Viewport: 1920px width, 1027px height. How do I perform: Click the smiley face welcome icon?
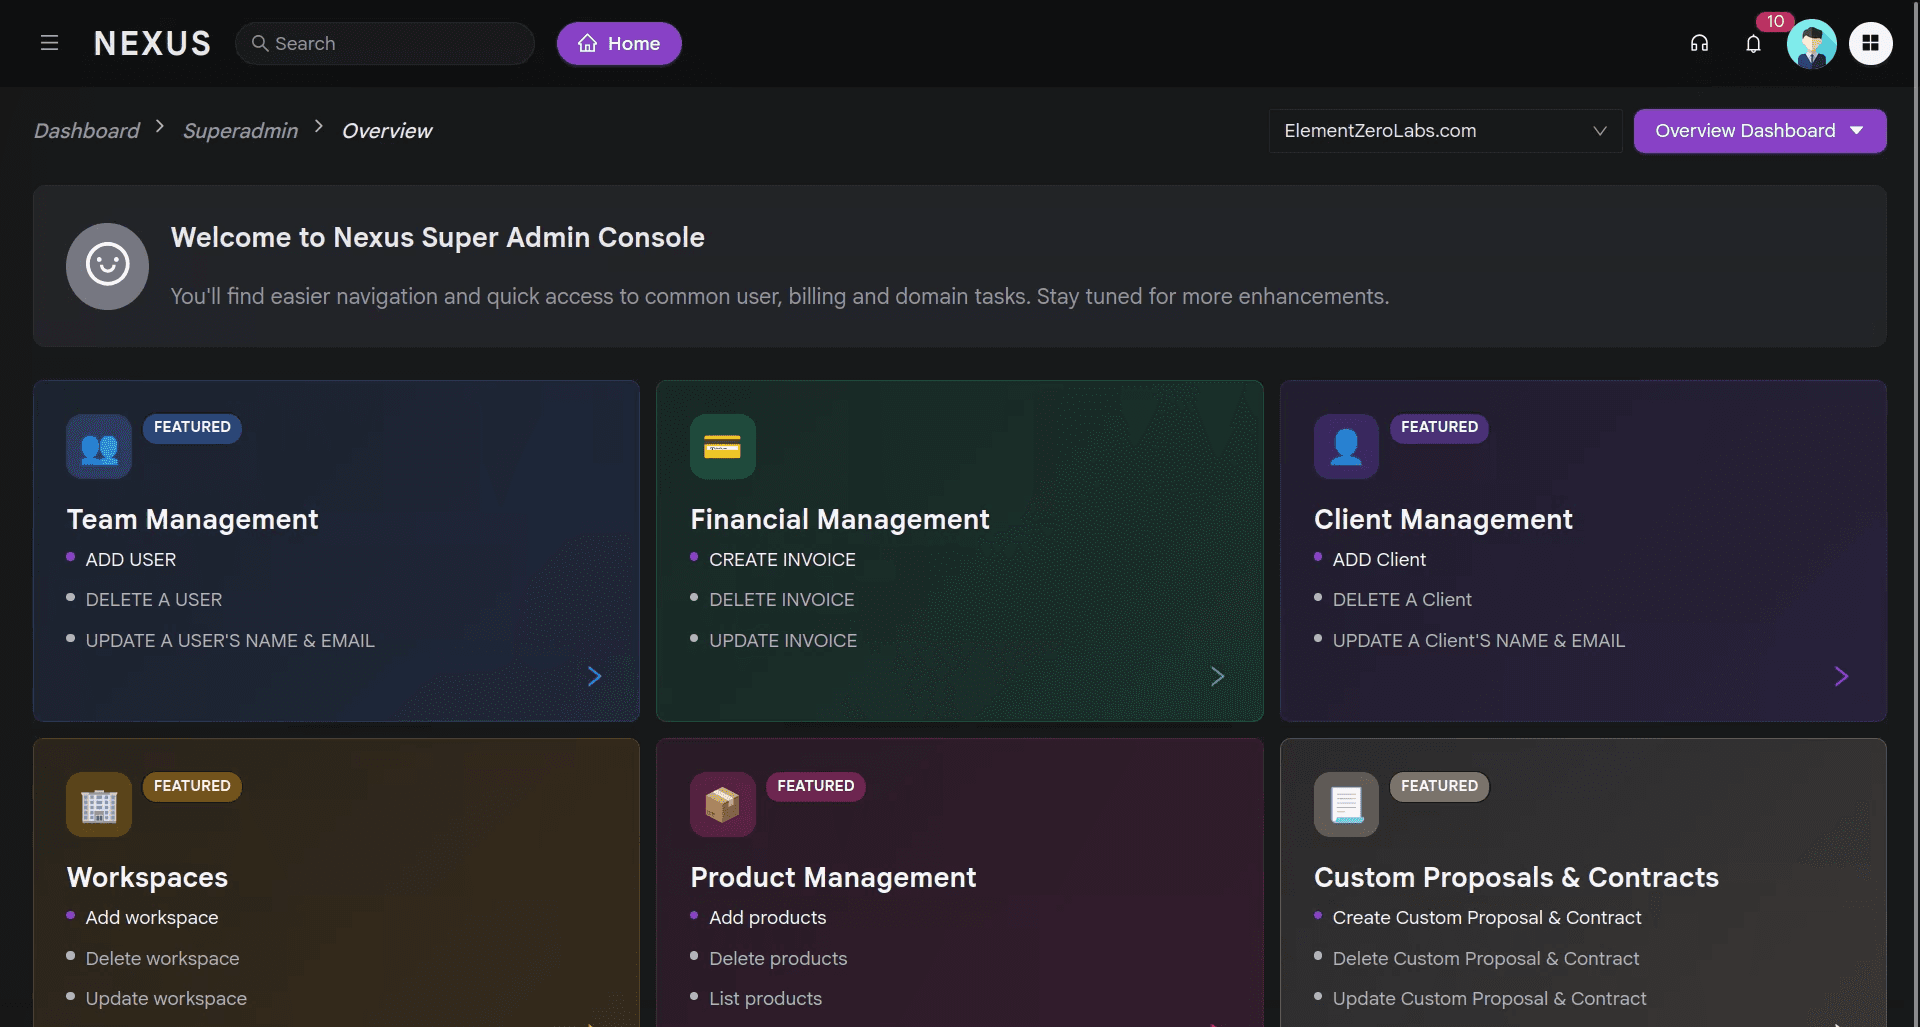(x=107, y=266)
